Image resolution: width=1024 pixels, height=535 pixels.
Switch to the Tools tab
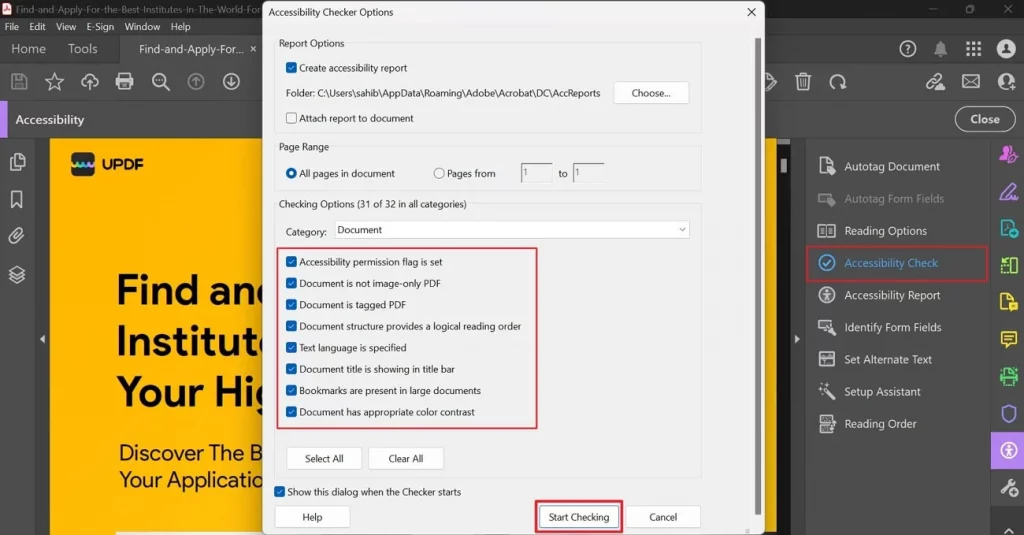click(82, 49)
